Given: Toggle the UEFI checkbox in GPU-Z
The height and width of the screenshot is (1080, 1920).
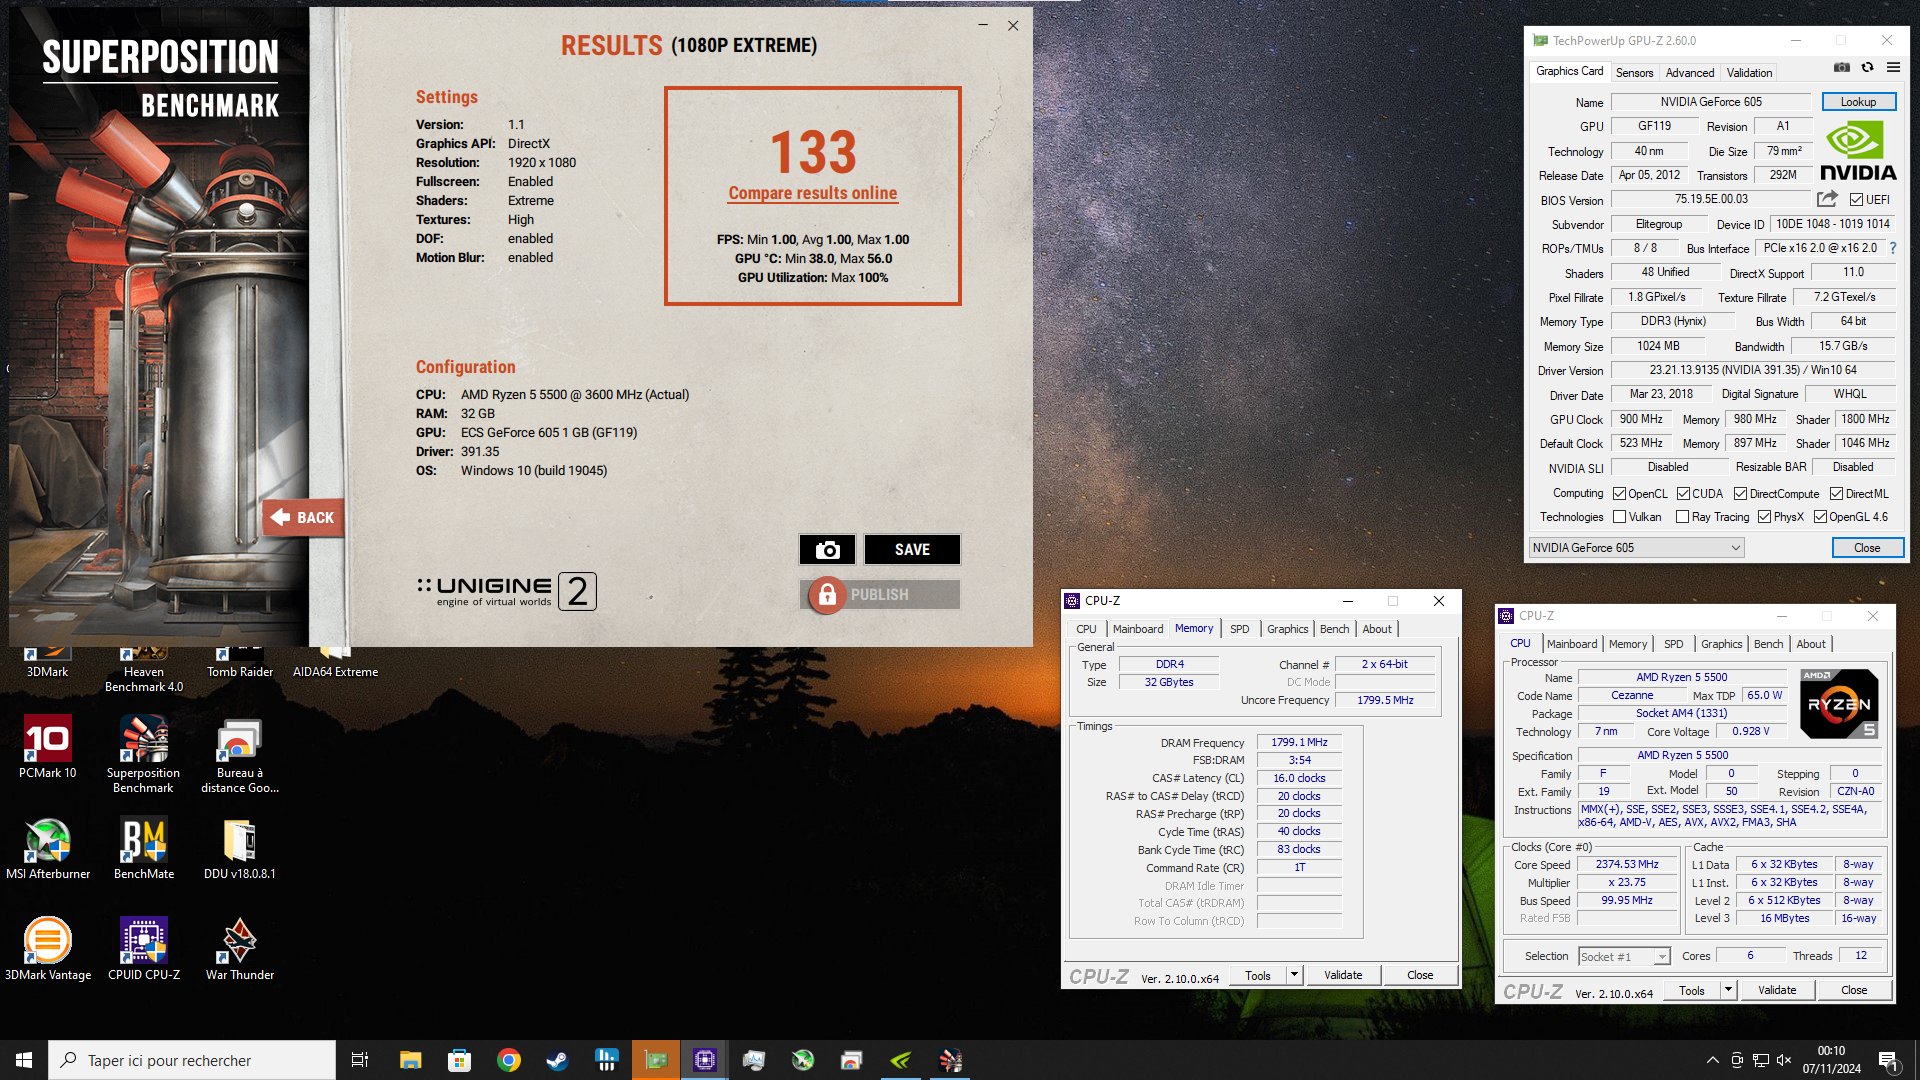Looking at the screenshot, I should [x=1856, y=200].
